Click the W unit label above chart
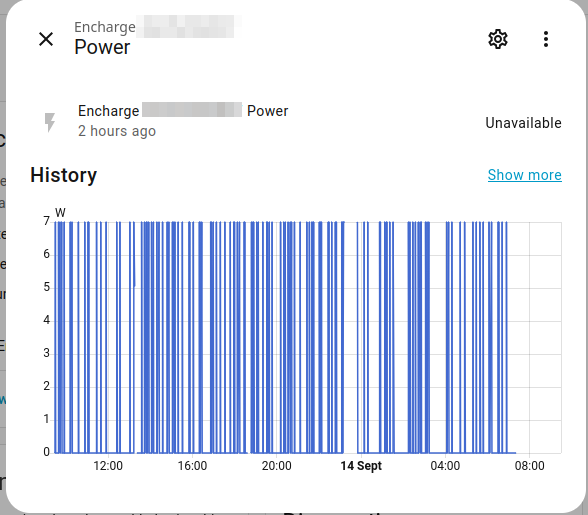Screen dimensions: 588x515 (60, 213)
